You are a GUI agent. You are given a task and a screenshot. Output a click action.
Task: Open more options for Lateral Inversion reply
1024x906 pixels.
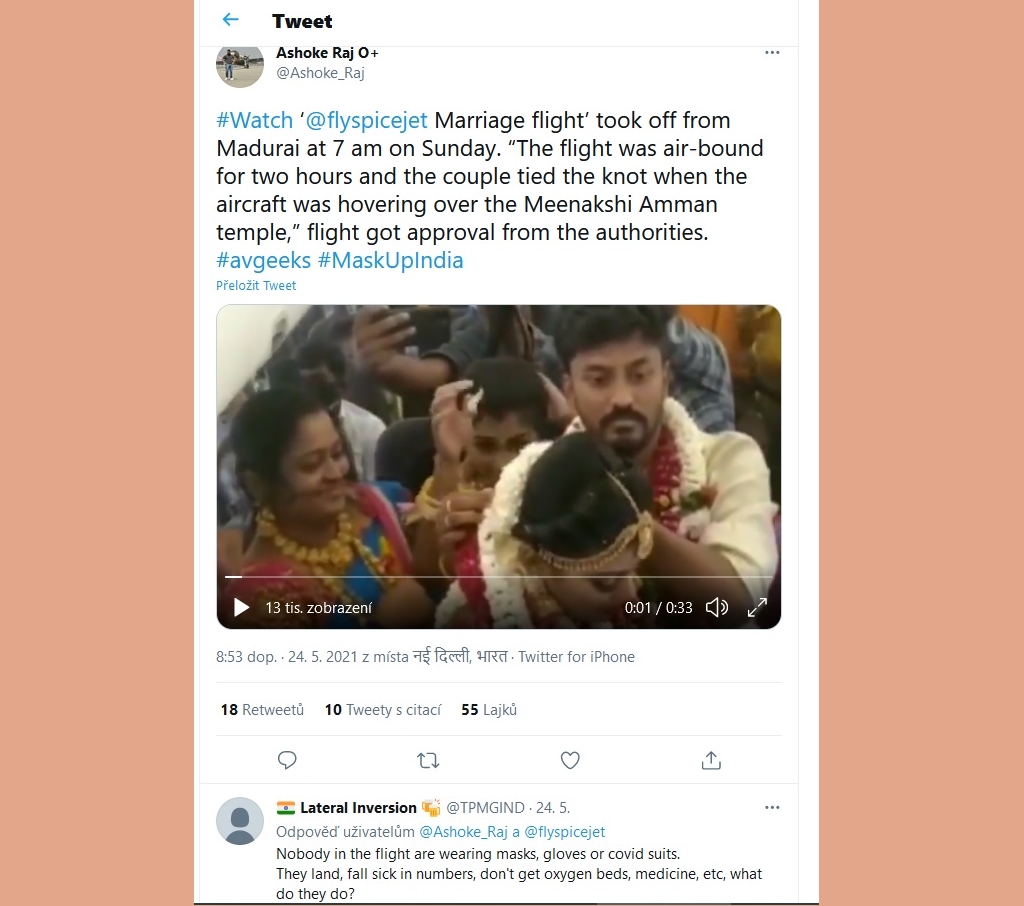[x=772, y=807]
